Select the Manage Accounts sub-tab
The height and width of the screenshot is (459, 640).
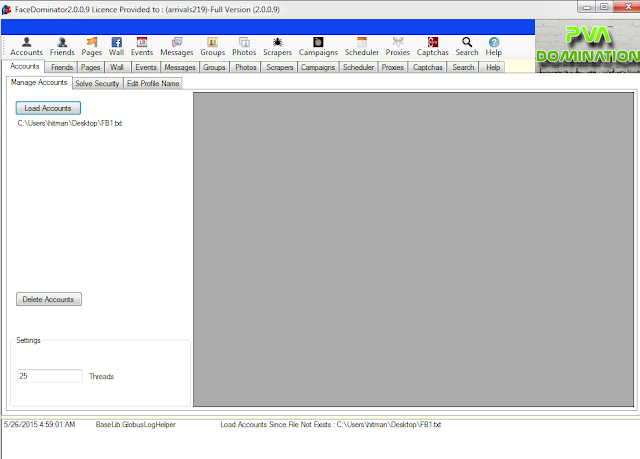39,82
